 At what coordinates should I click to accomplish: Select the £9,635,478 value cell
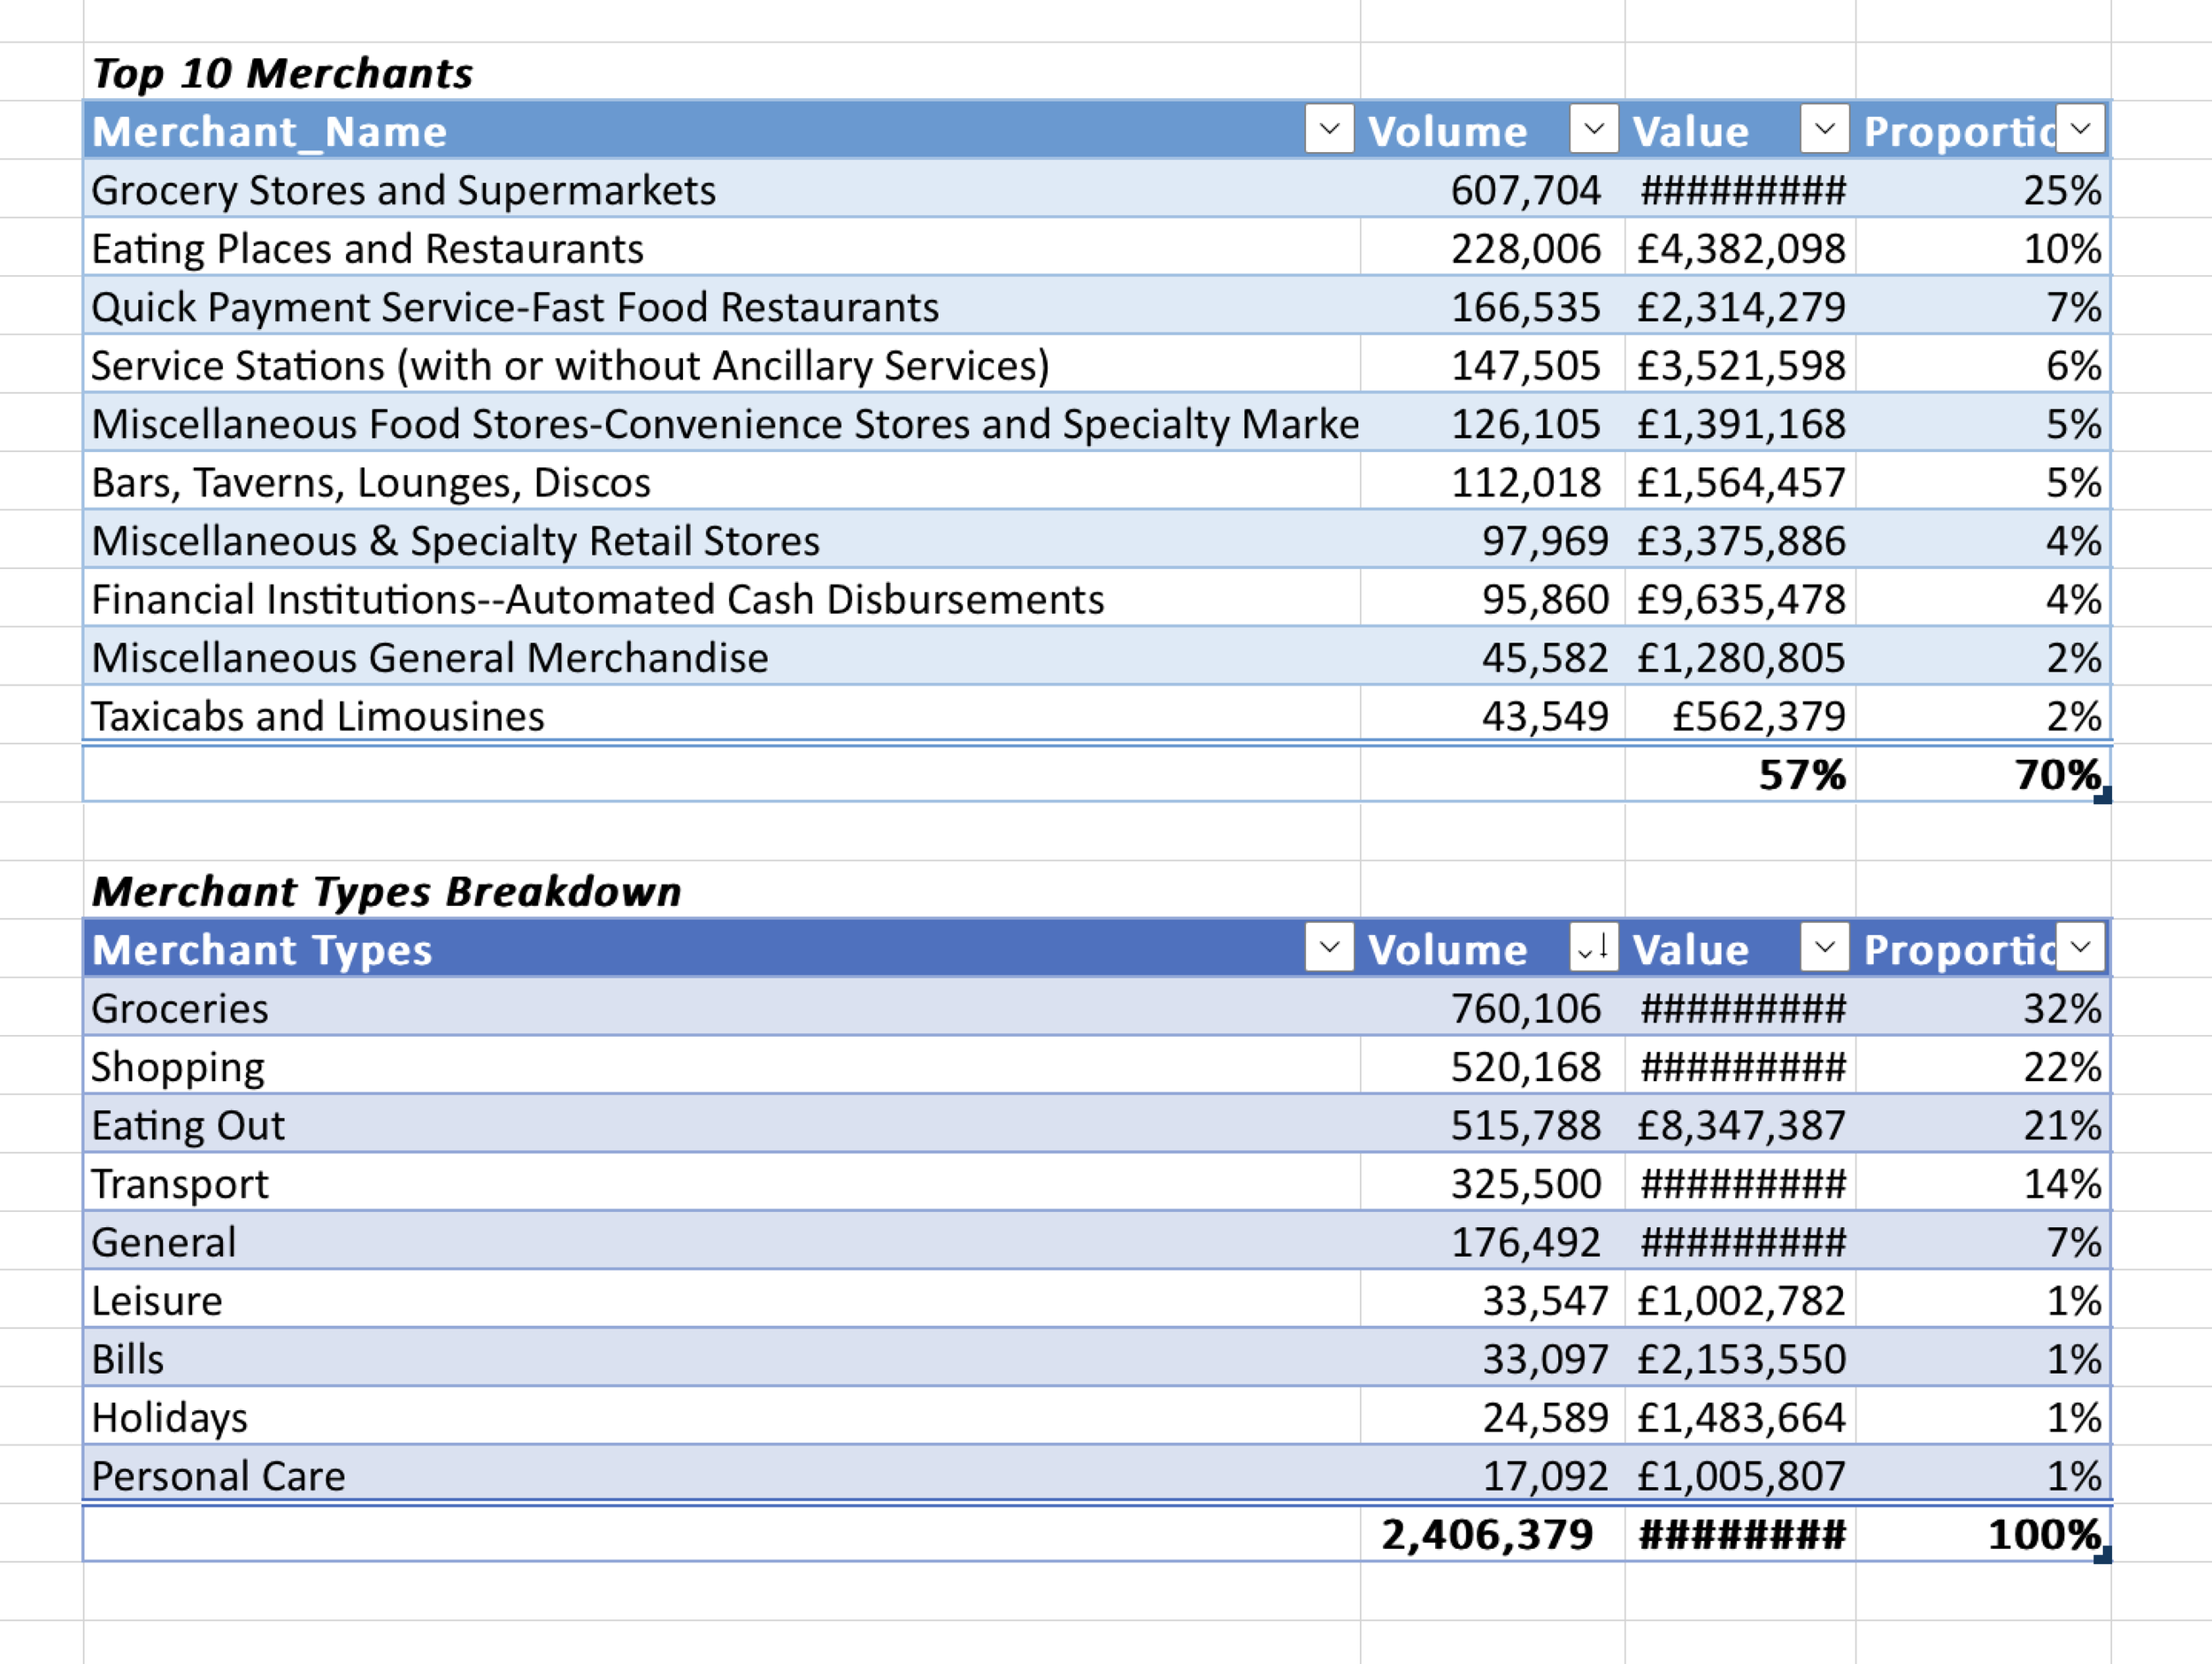click(1740, 599)
